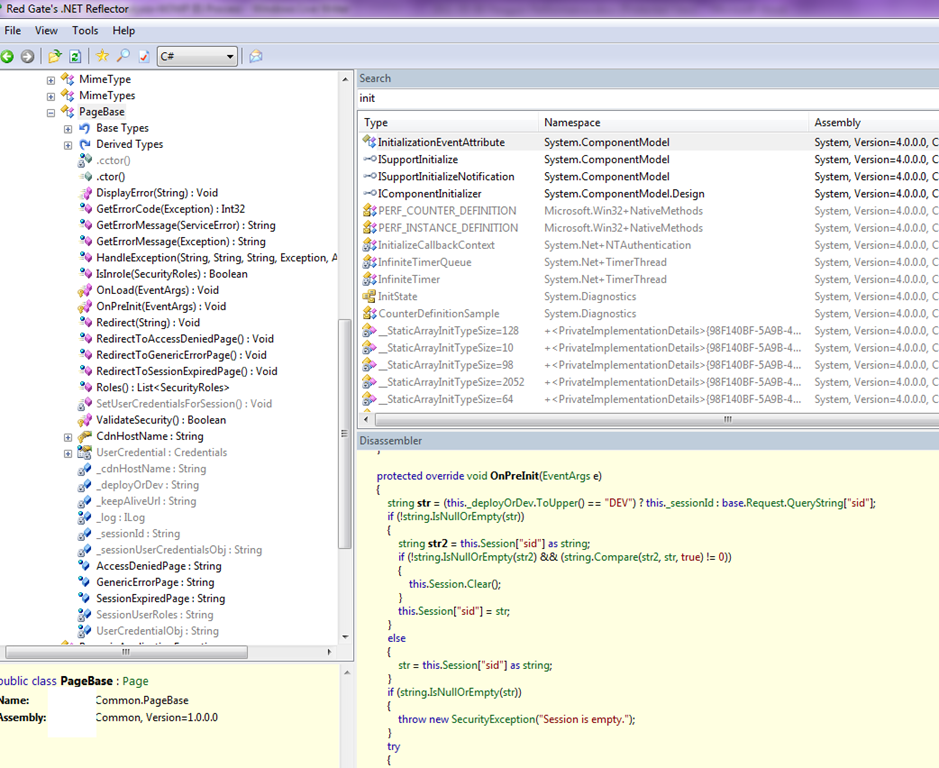939x768 pixels.
Task: Expand the MimeTypes tree node
Action: (51, 96)
